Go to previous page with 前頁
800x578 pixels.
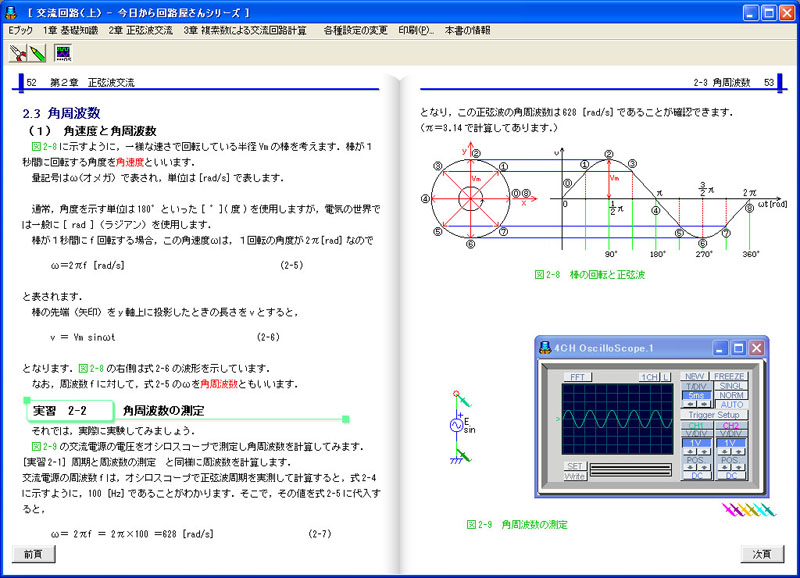tap(33, 554)
